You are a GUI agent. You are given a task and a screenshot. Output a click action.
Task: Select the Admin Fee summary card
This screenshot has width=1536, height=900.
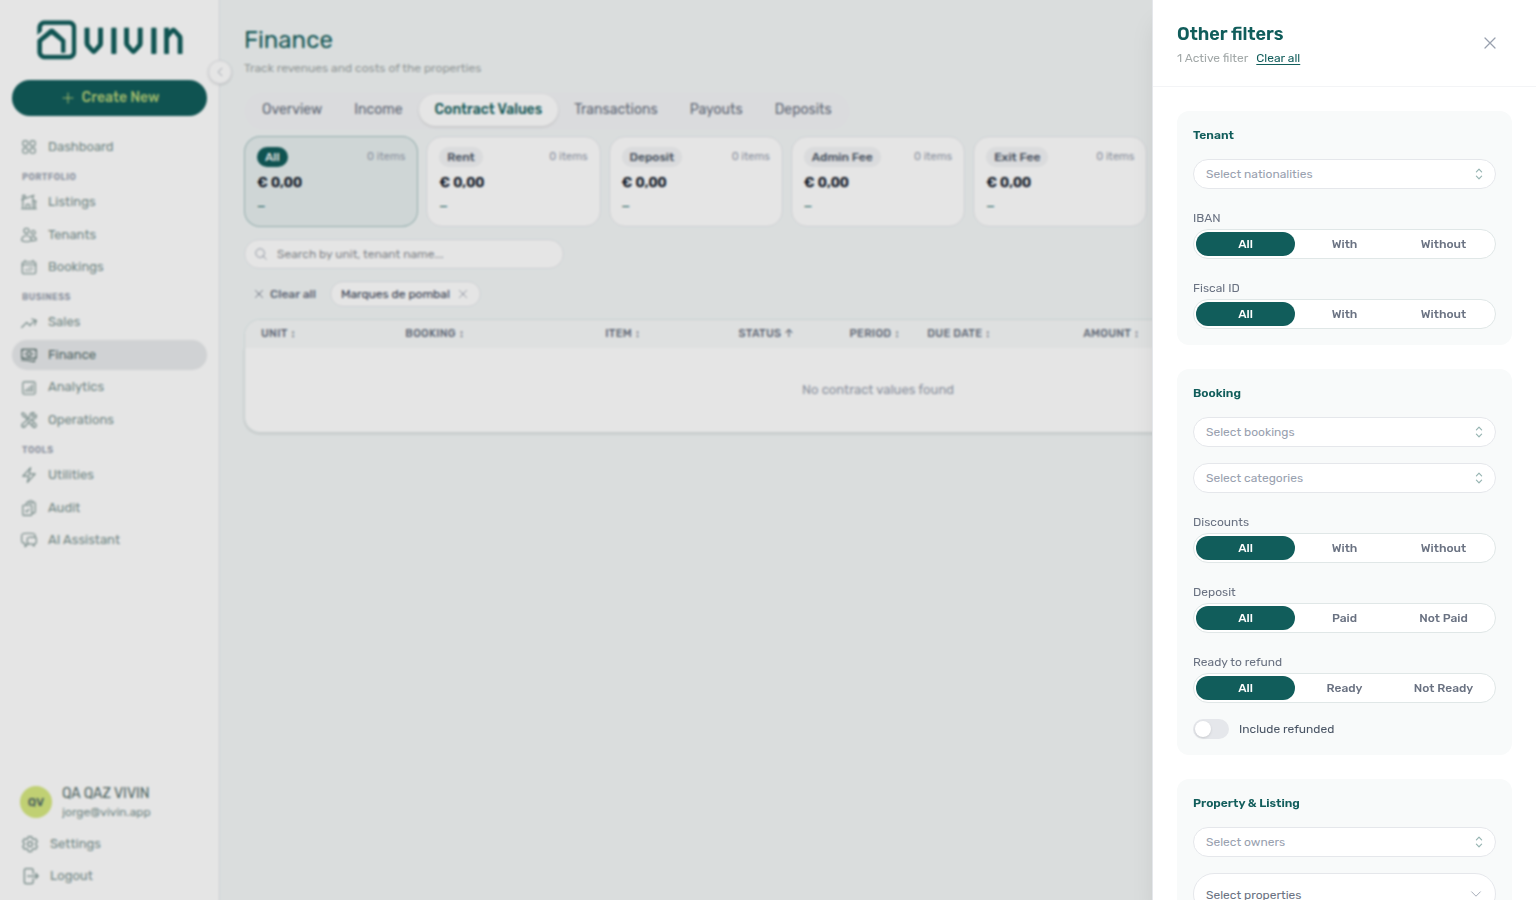878,182
